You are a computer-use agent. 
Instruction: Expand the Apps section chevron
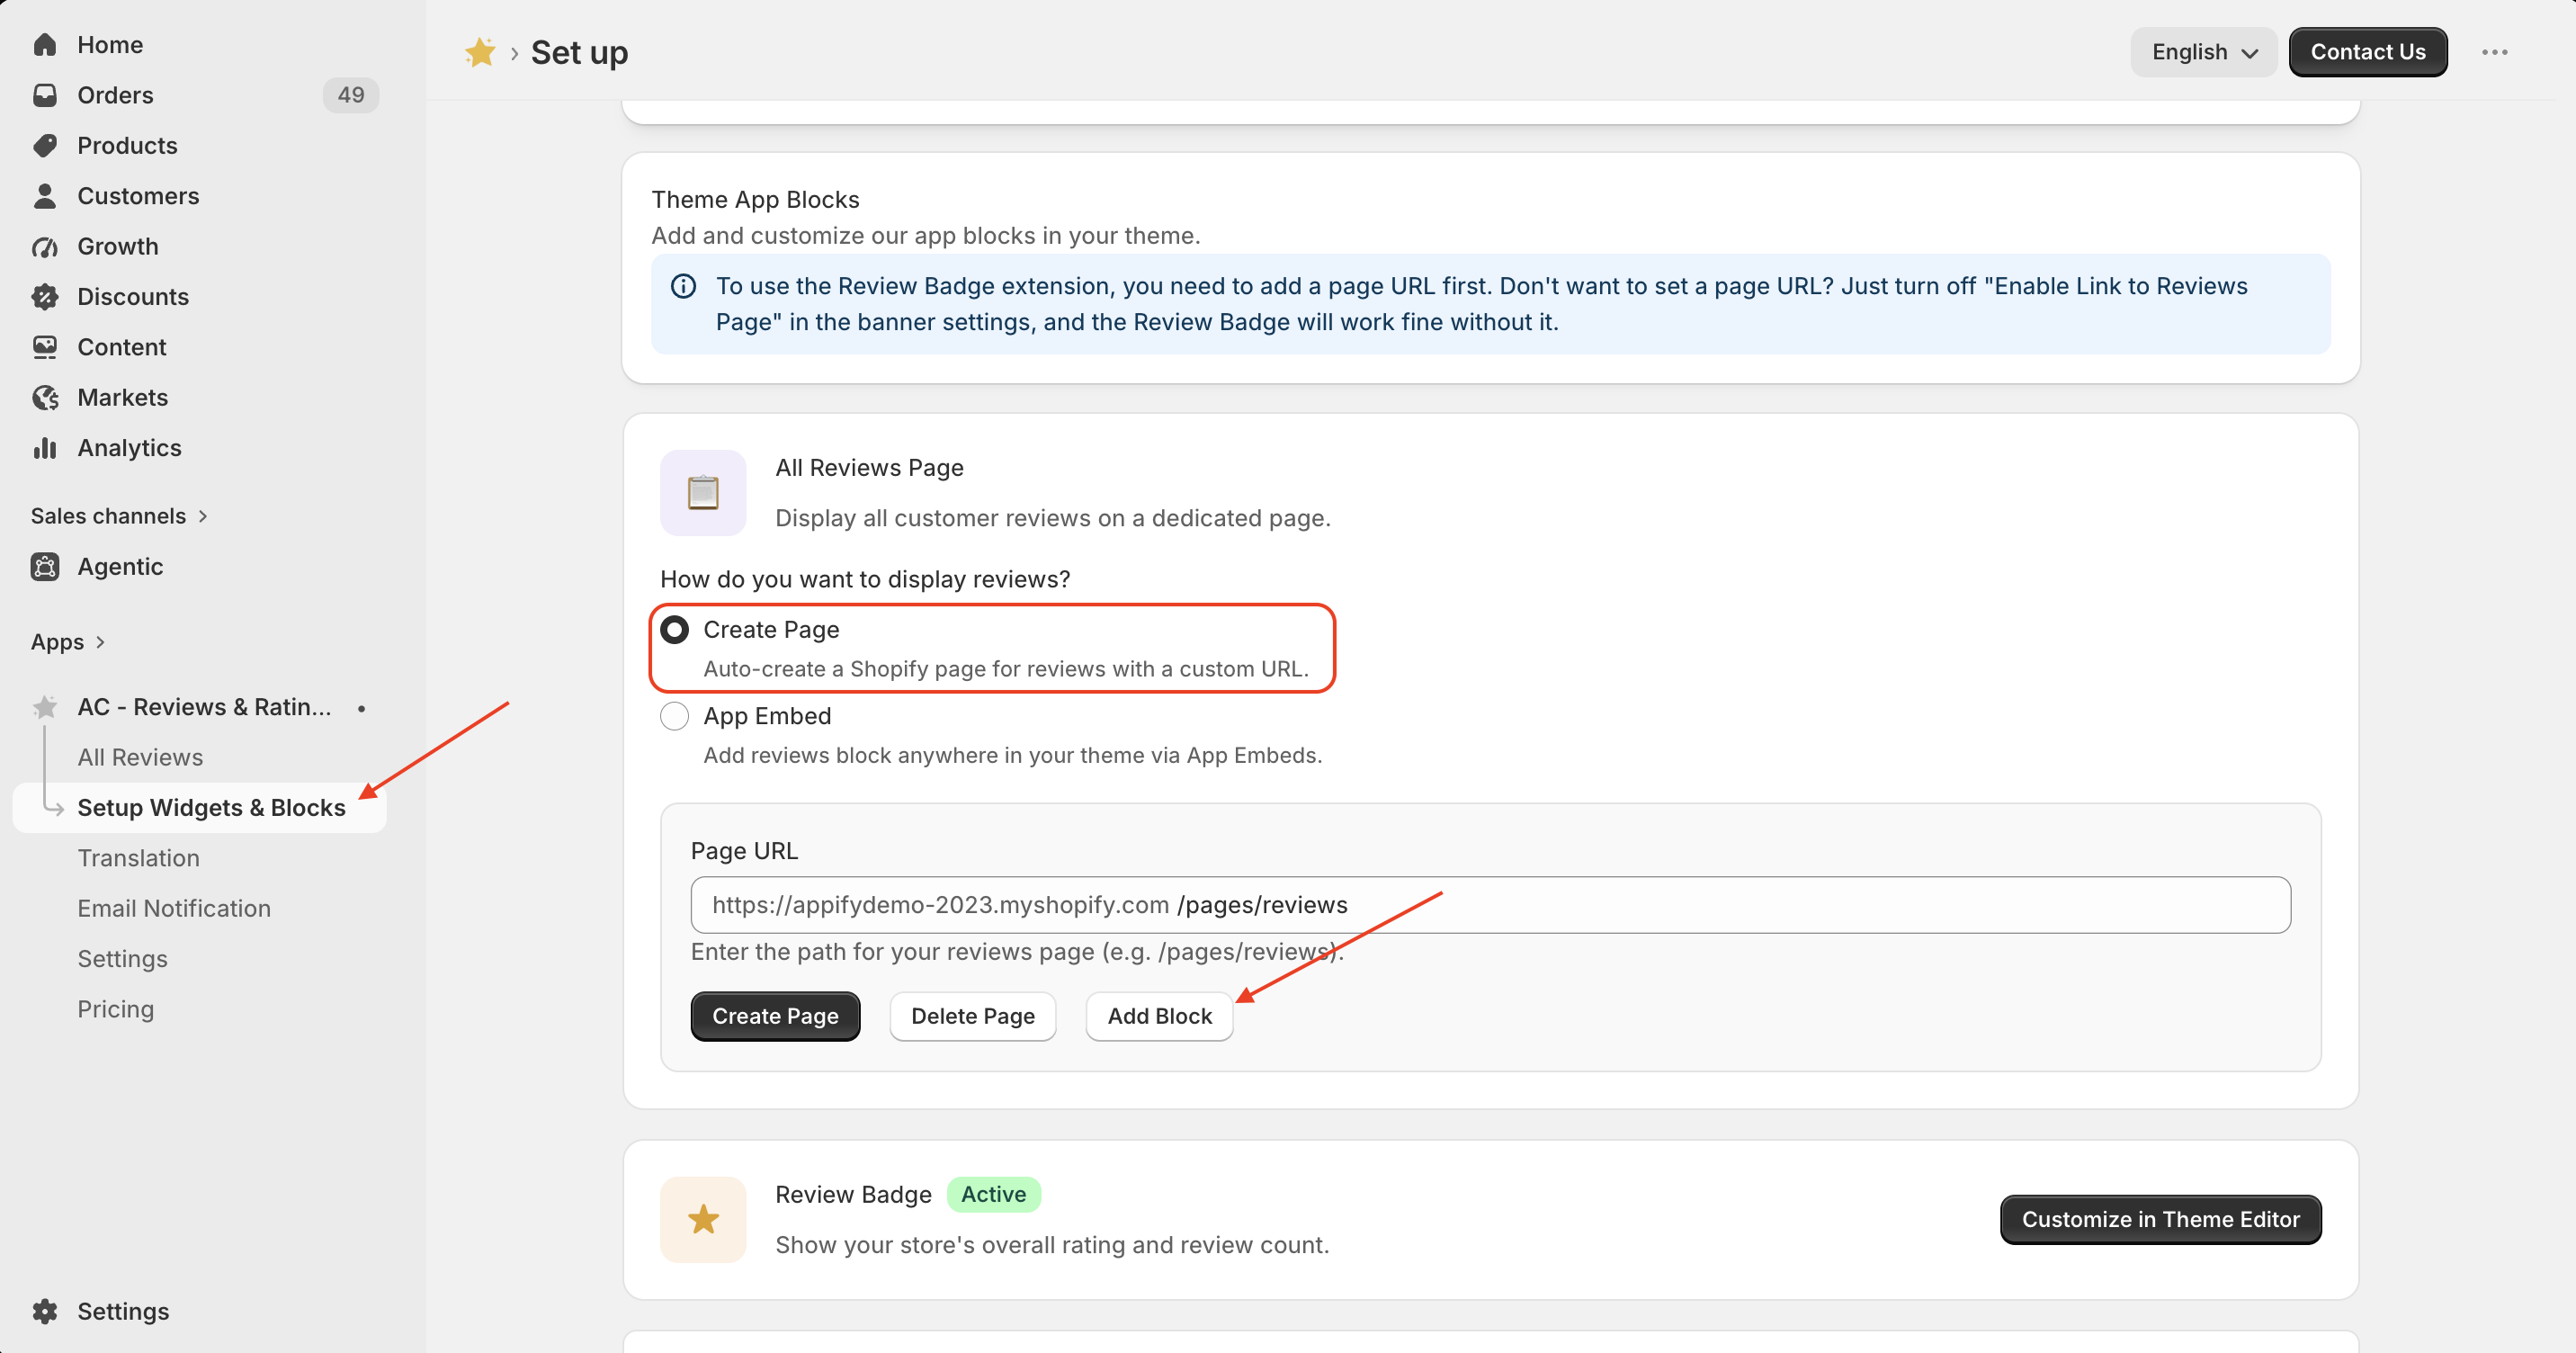[100, 642]
